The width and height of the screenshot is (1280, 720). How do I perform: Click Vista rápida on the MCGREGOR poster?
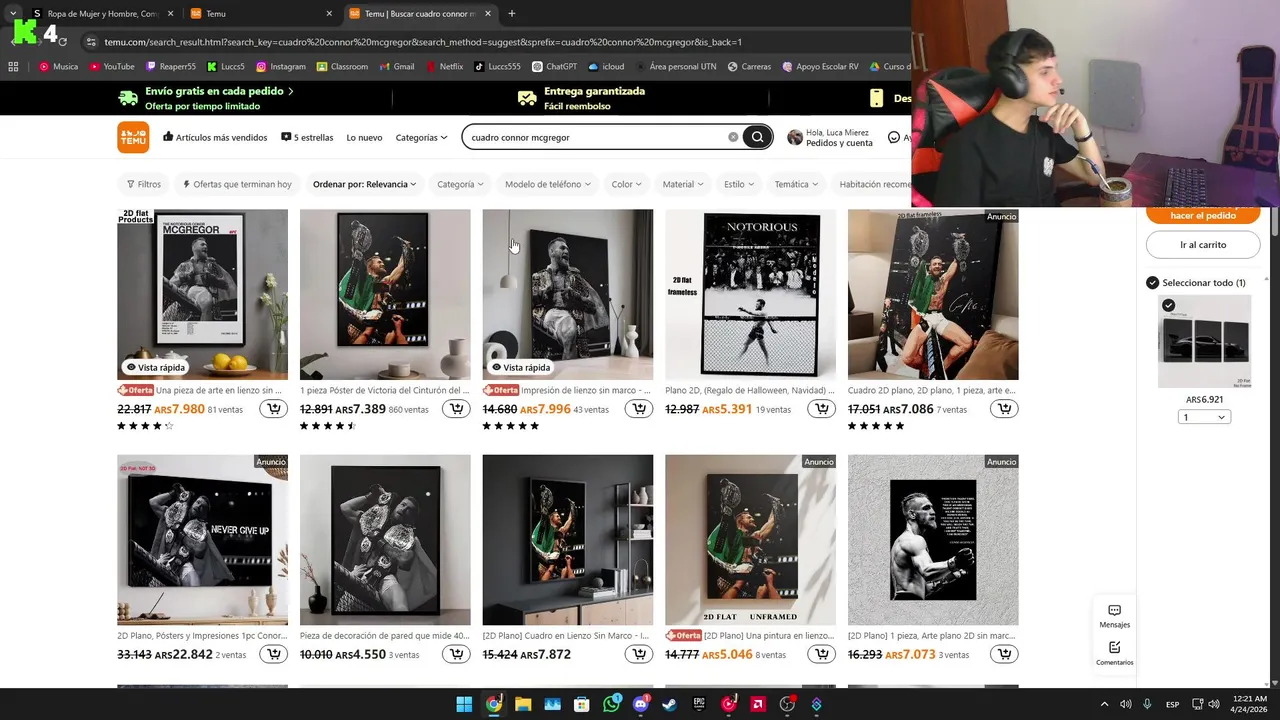coord(155,367)
